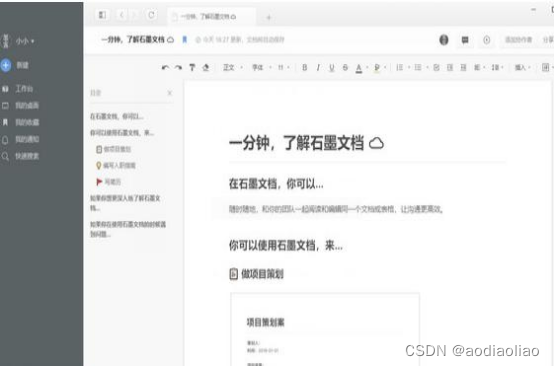Toggle strikethrough formatting
554x366 pixels.
[x=345, y=67]
